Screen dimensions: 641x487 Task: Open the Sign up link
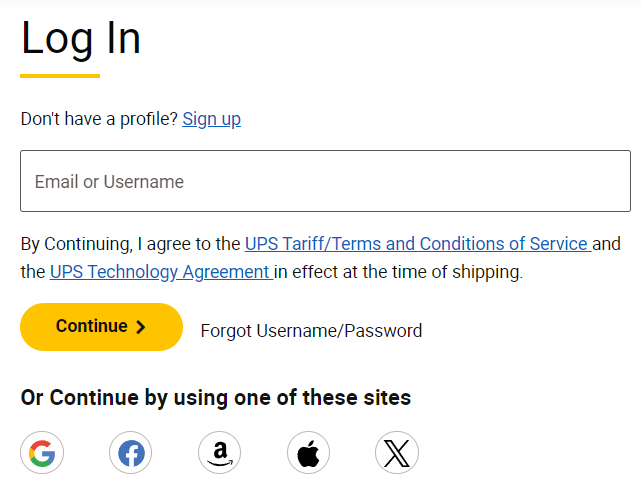211,119
